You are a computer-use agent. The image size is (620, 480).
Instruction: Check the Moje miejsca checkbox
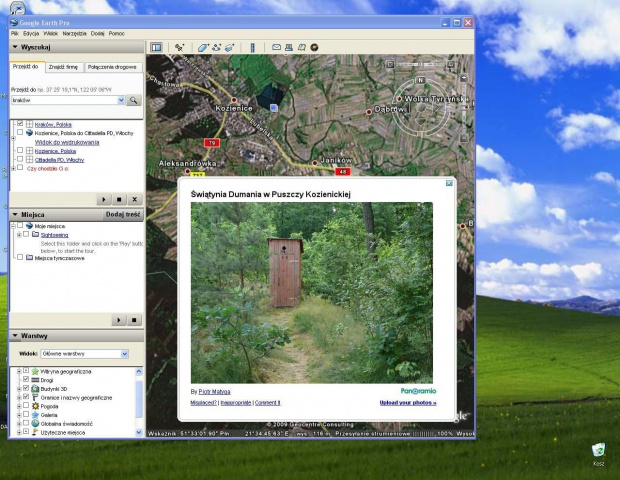point(20,225)
